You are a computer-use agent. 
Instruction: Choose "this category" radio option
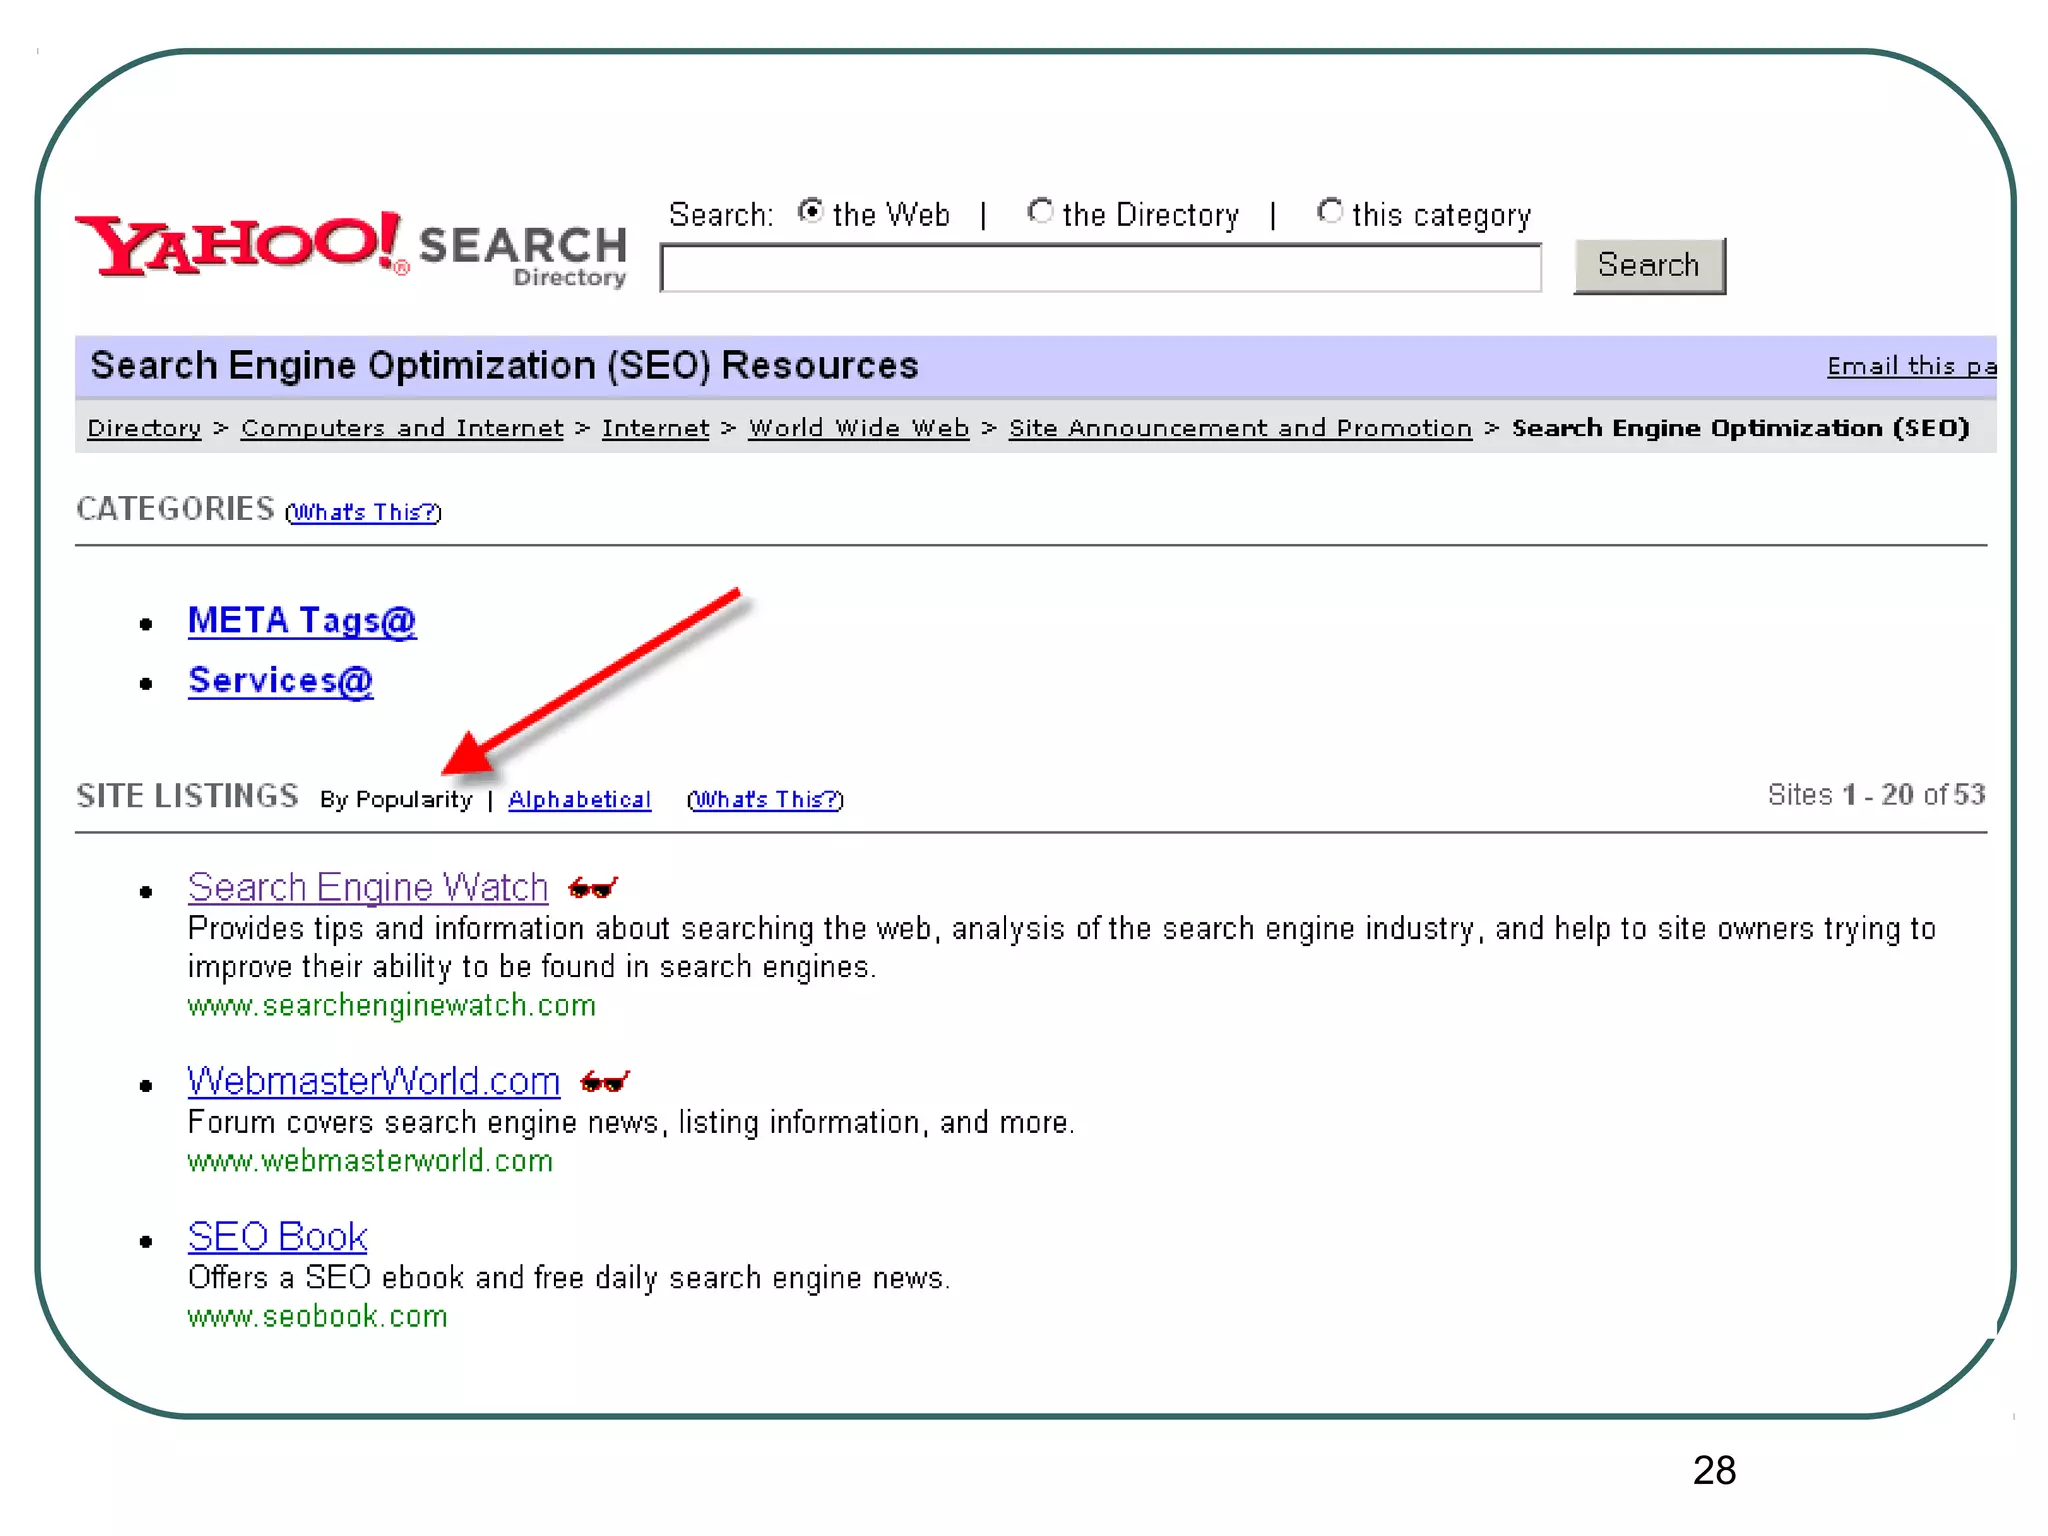pos(1329,212)
